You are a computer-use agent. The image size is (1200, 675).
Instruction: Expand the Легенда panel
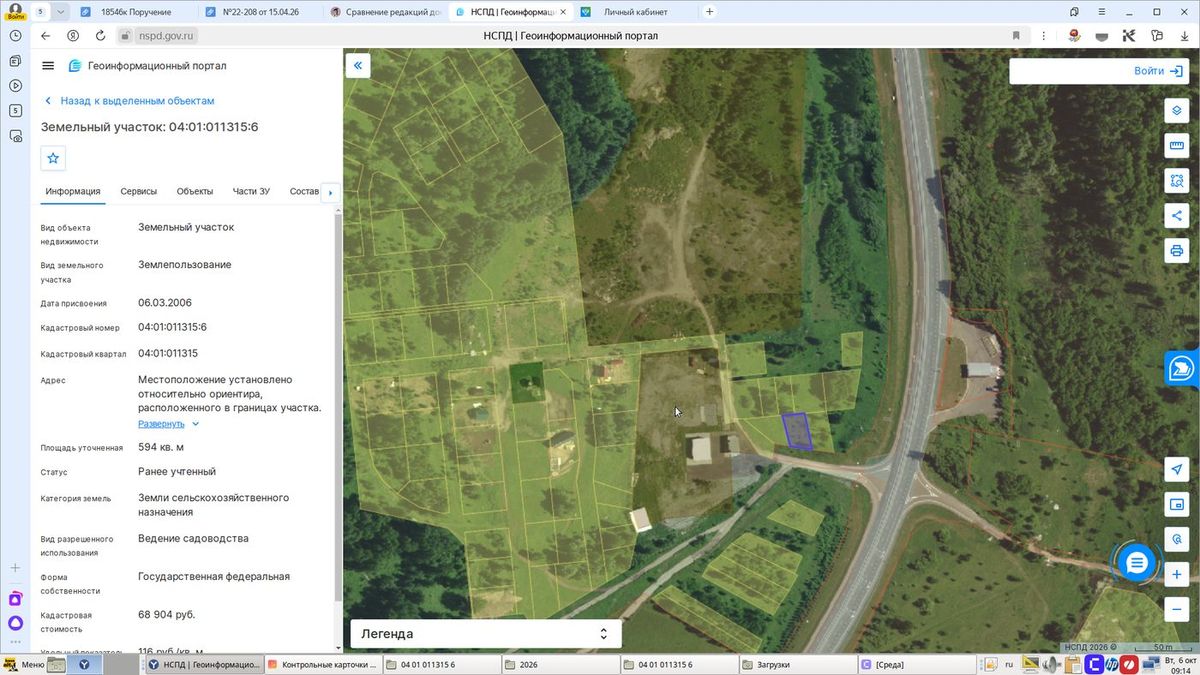[x=486, y=634]
